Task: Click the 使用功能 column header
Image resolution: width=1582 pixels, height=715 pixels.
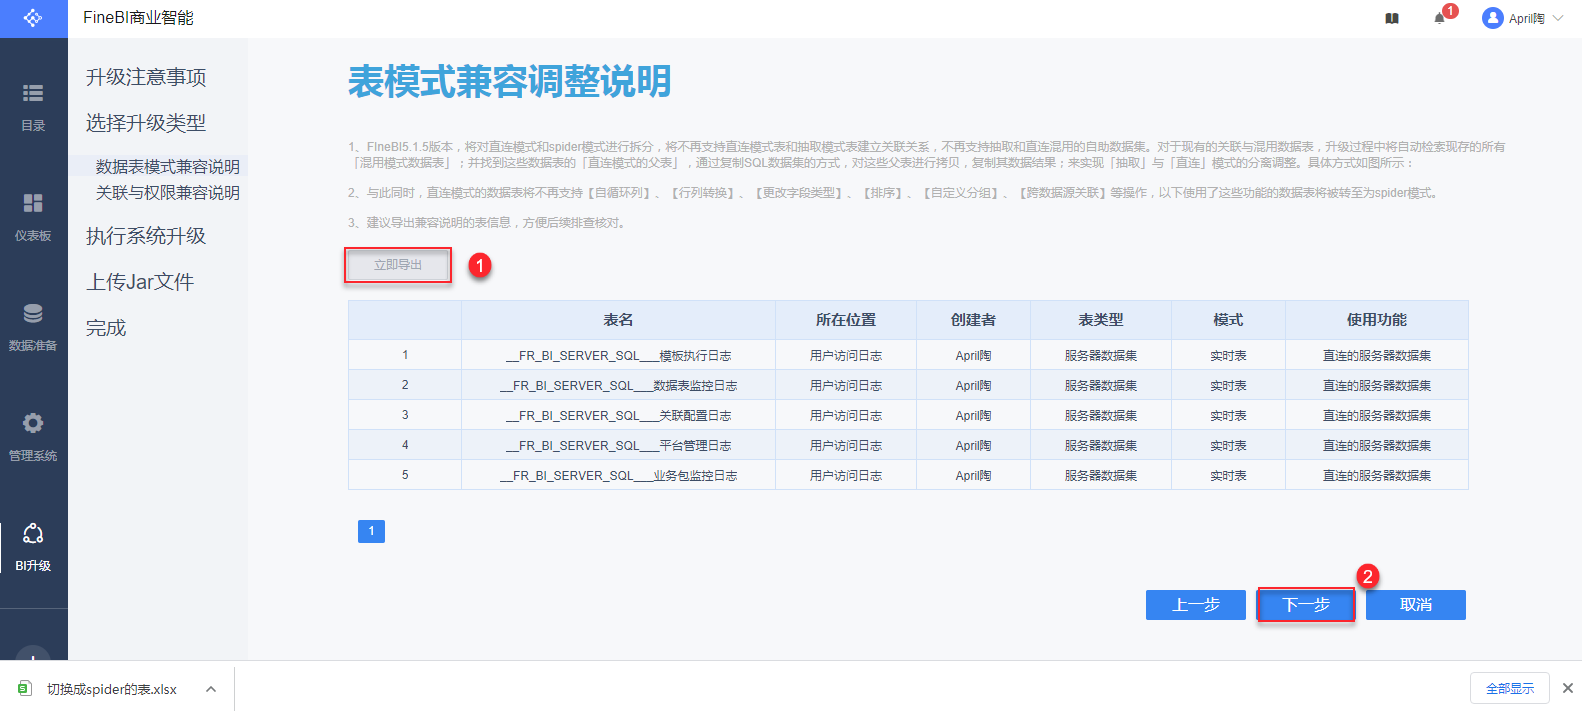Action: pos(1377,320)
